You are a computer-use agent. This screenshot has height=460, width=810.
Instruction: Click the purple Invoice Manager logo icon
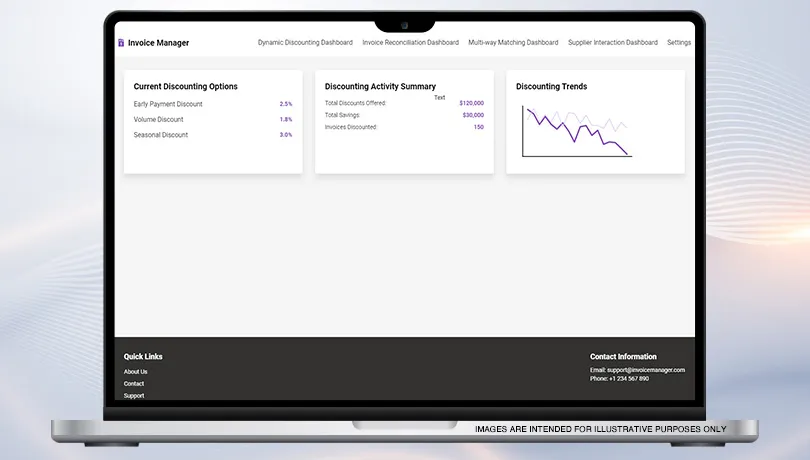121,43
